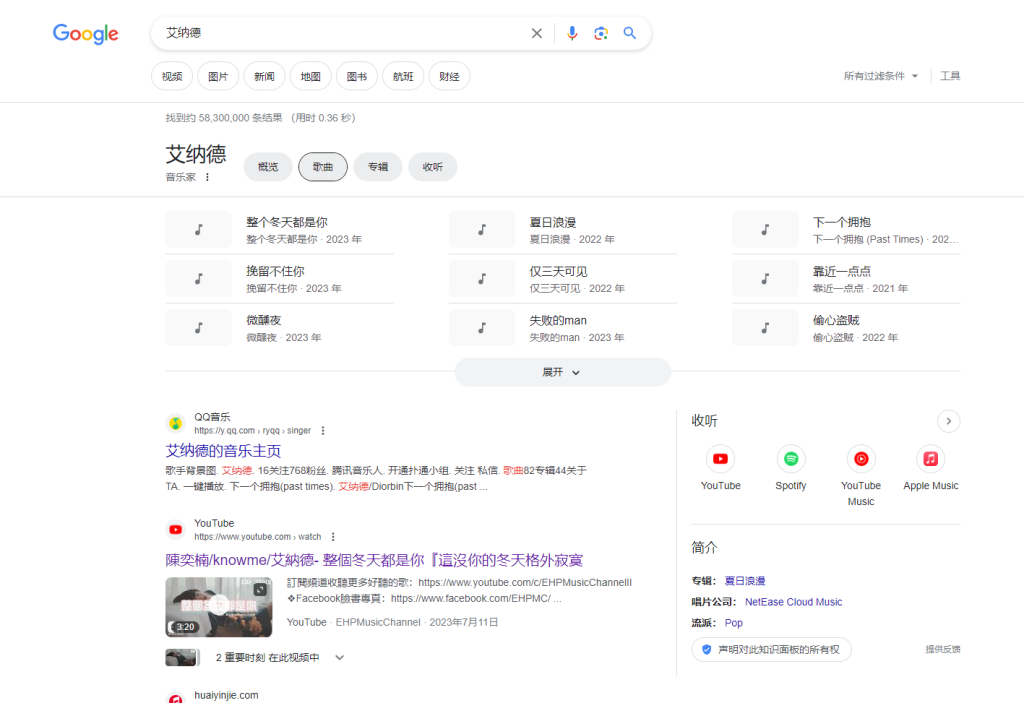
Task: Listen on YouTube in 收听 panel
Action: coord(720,468)
